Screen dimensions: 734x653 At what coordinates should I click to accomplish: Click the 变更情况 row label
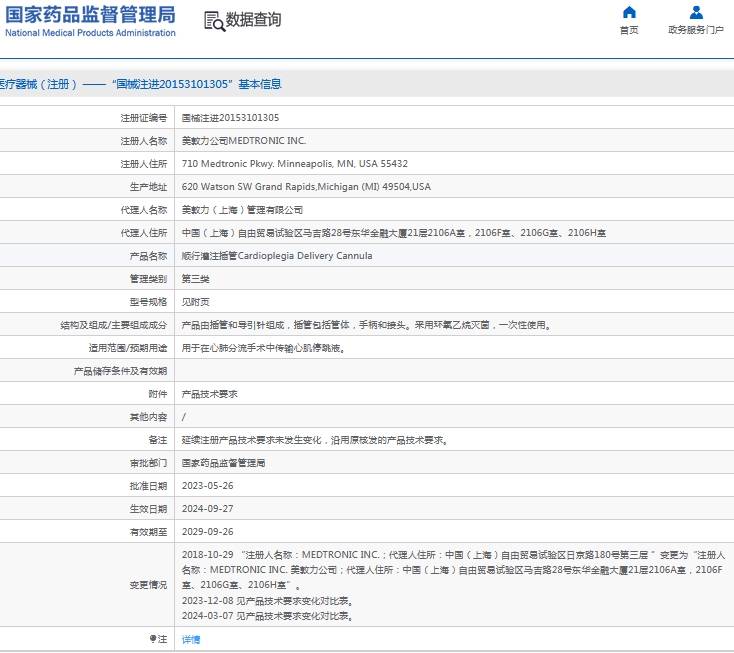pyautogui.click(x=148, y=585)
